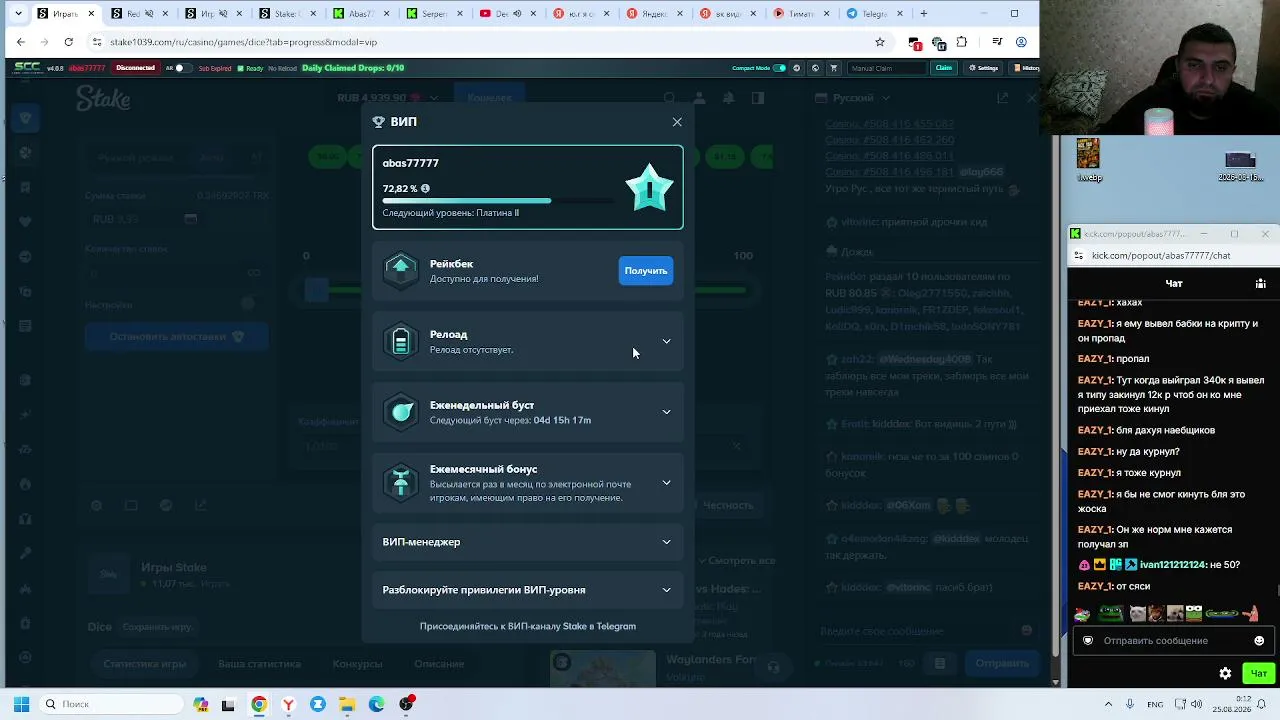Claim the rakeback with the Получить button
The width and height of the screenshot is (1280, 720).
[646, 271]
